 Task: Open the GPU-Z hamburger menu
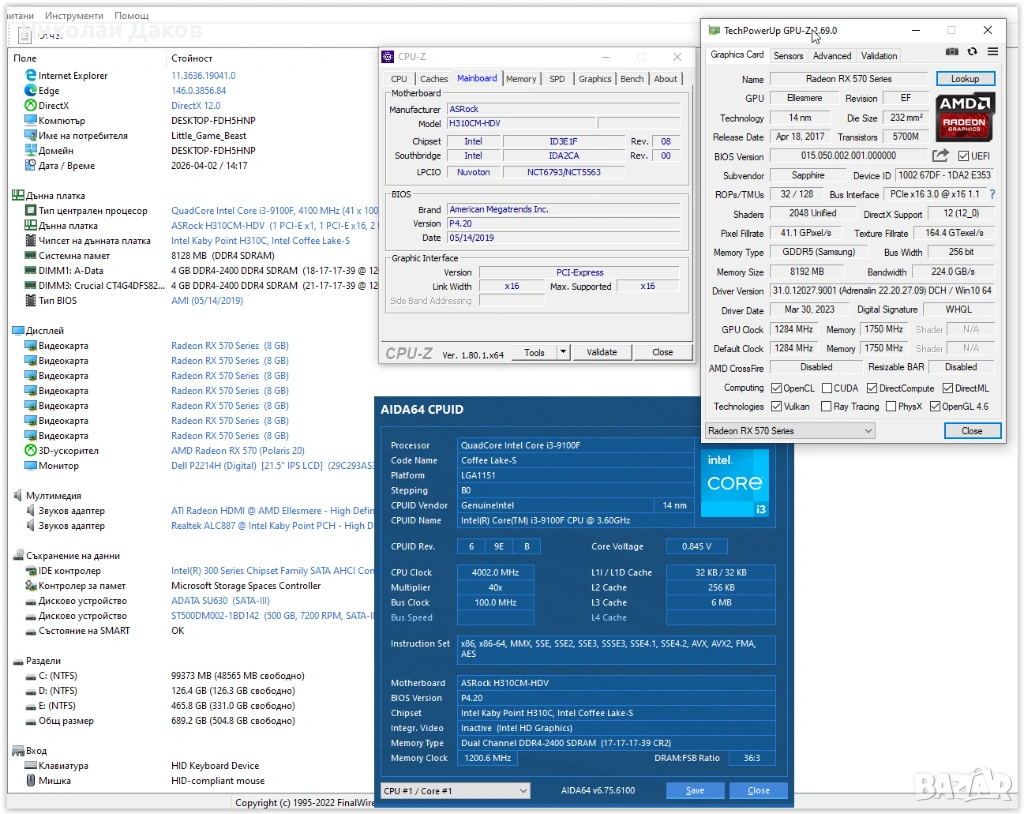tap(992, 51)
